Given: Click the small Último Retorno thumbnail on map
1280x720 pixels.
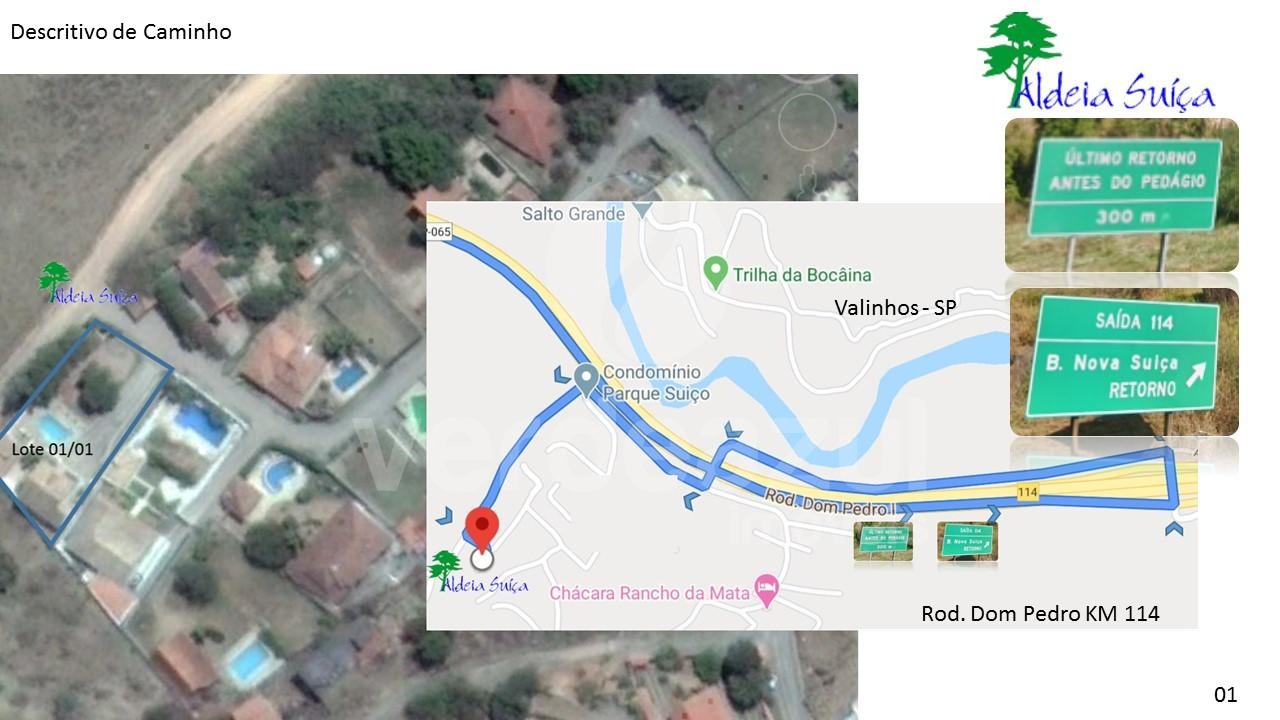Looking at the screenshot, I should (883, 541).
